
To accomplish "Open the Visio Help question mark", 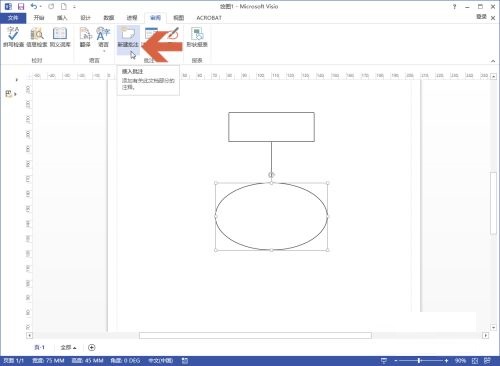I will [x=454, y=6].
